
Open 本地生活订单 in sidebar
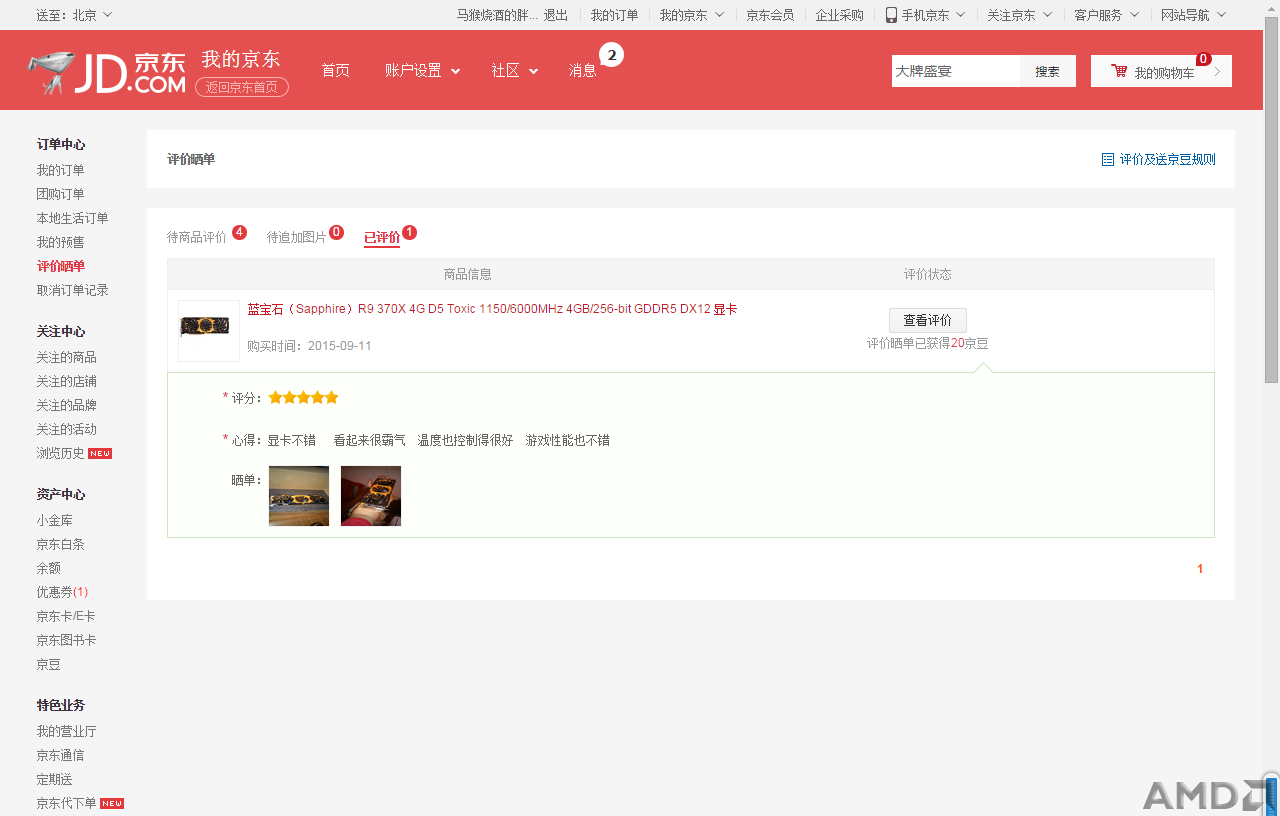point(73,218)
